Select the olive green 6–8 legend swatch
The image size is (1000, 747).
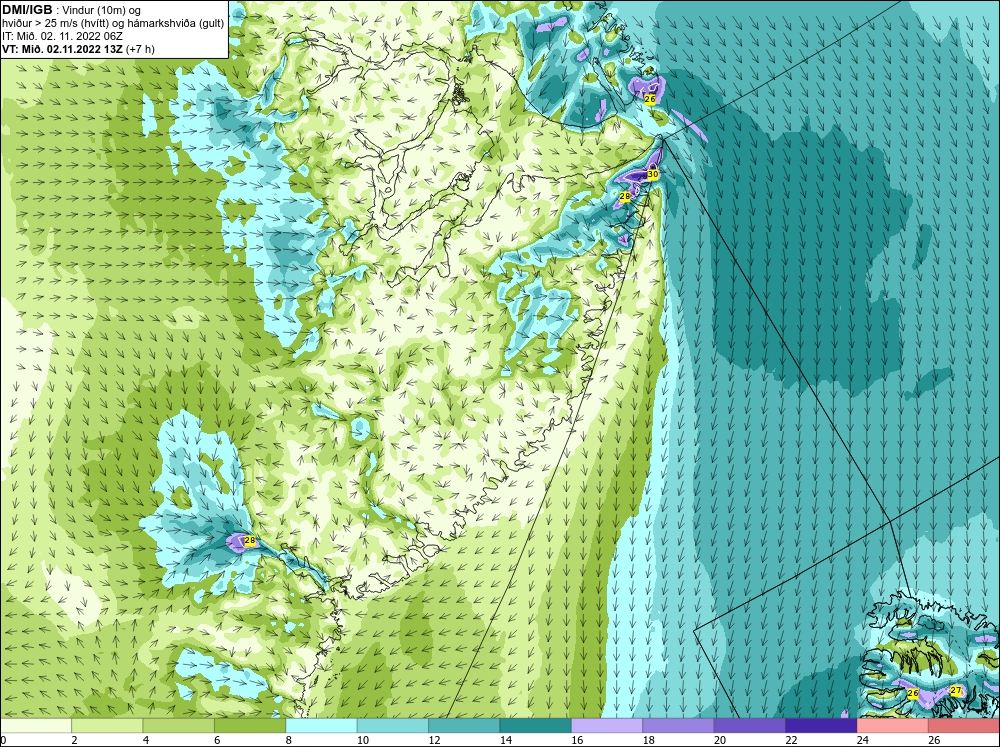[250, 725]
